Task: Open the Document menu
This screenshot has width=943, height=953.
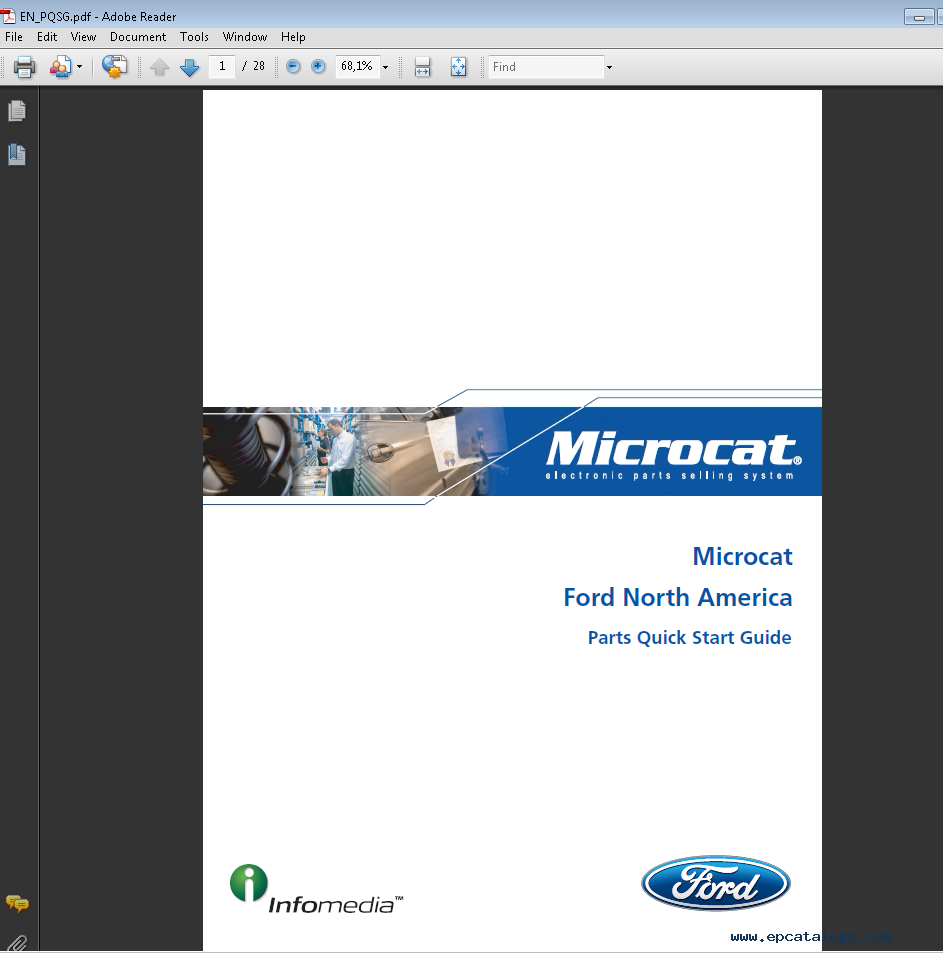Action: (138, 37)
